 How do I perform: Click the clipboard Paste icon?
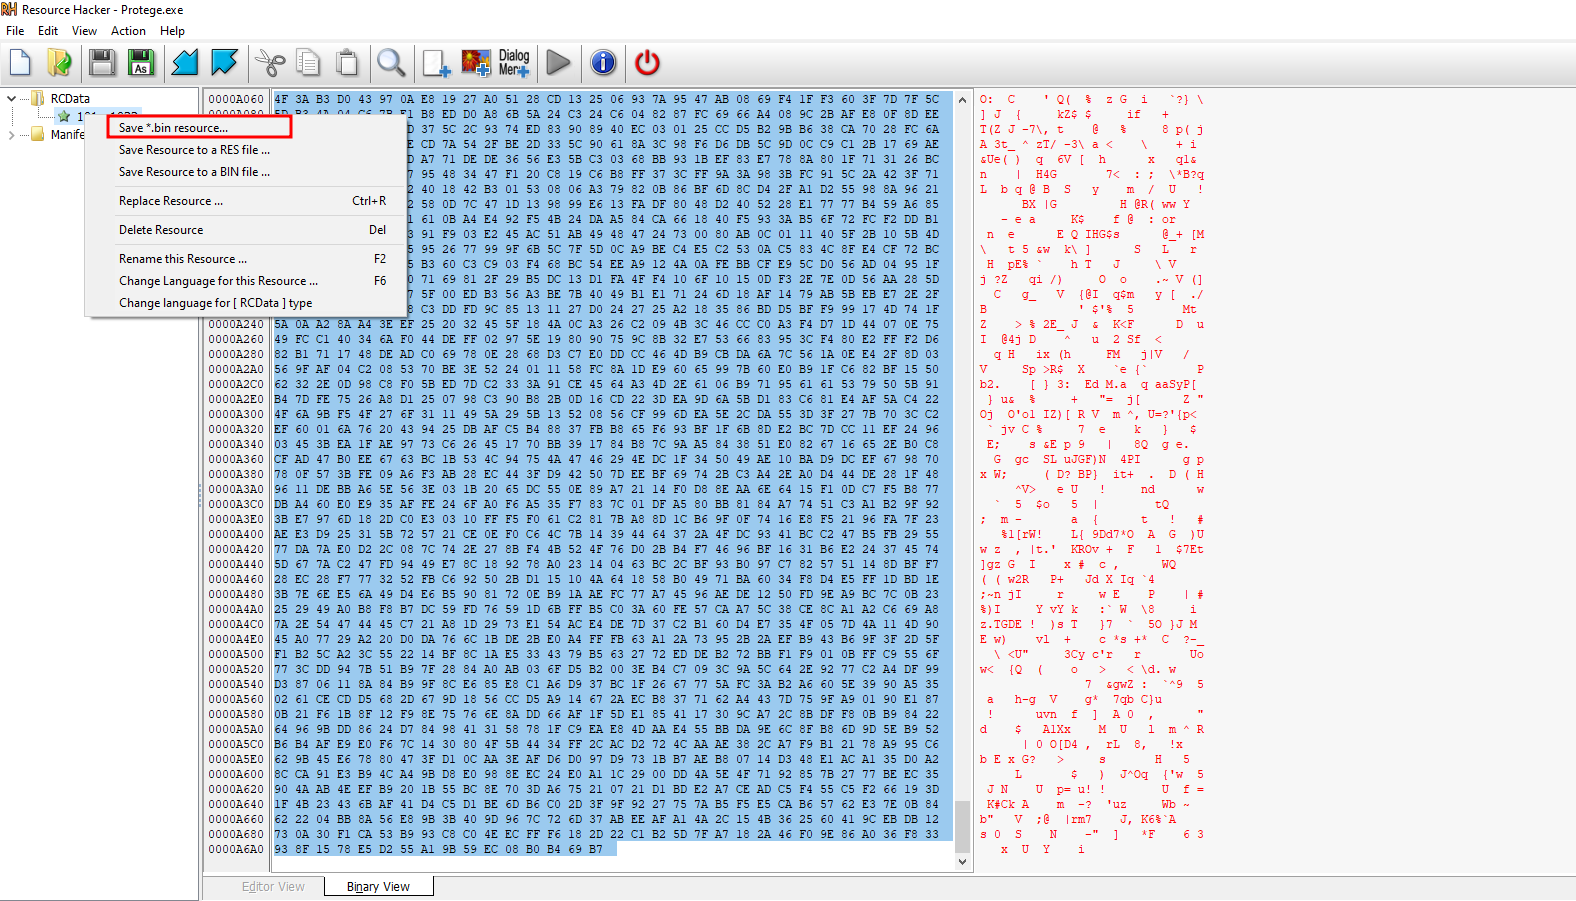click(x=347, y=63)
